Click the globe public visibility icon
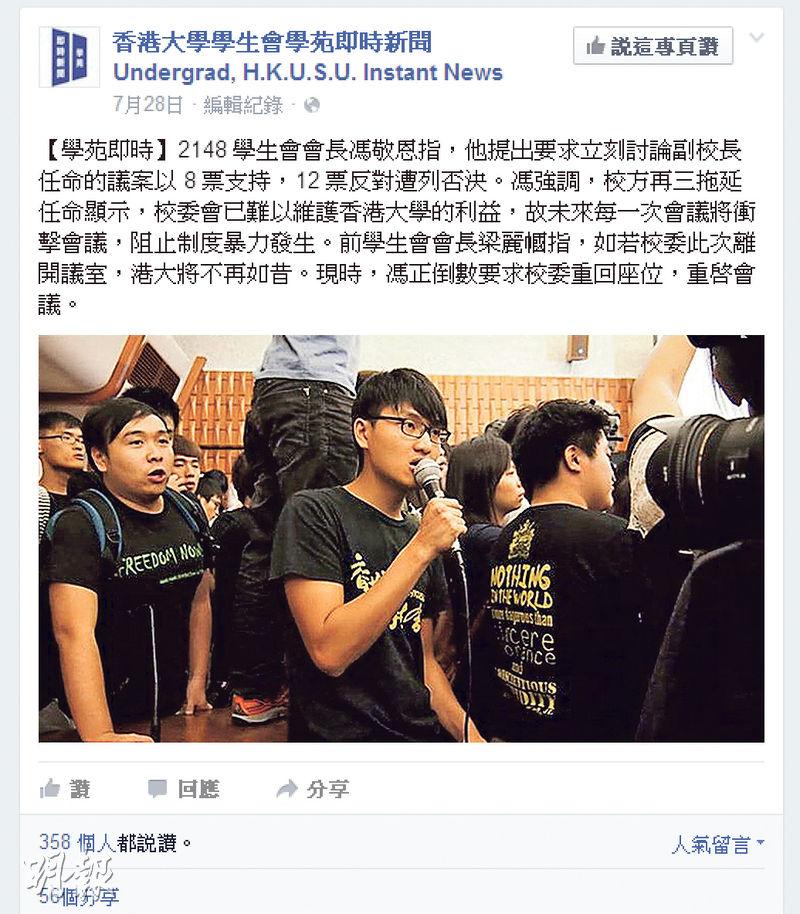 tap(312, 105)
